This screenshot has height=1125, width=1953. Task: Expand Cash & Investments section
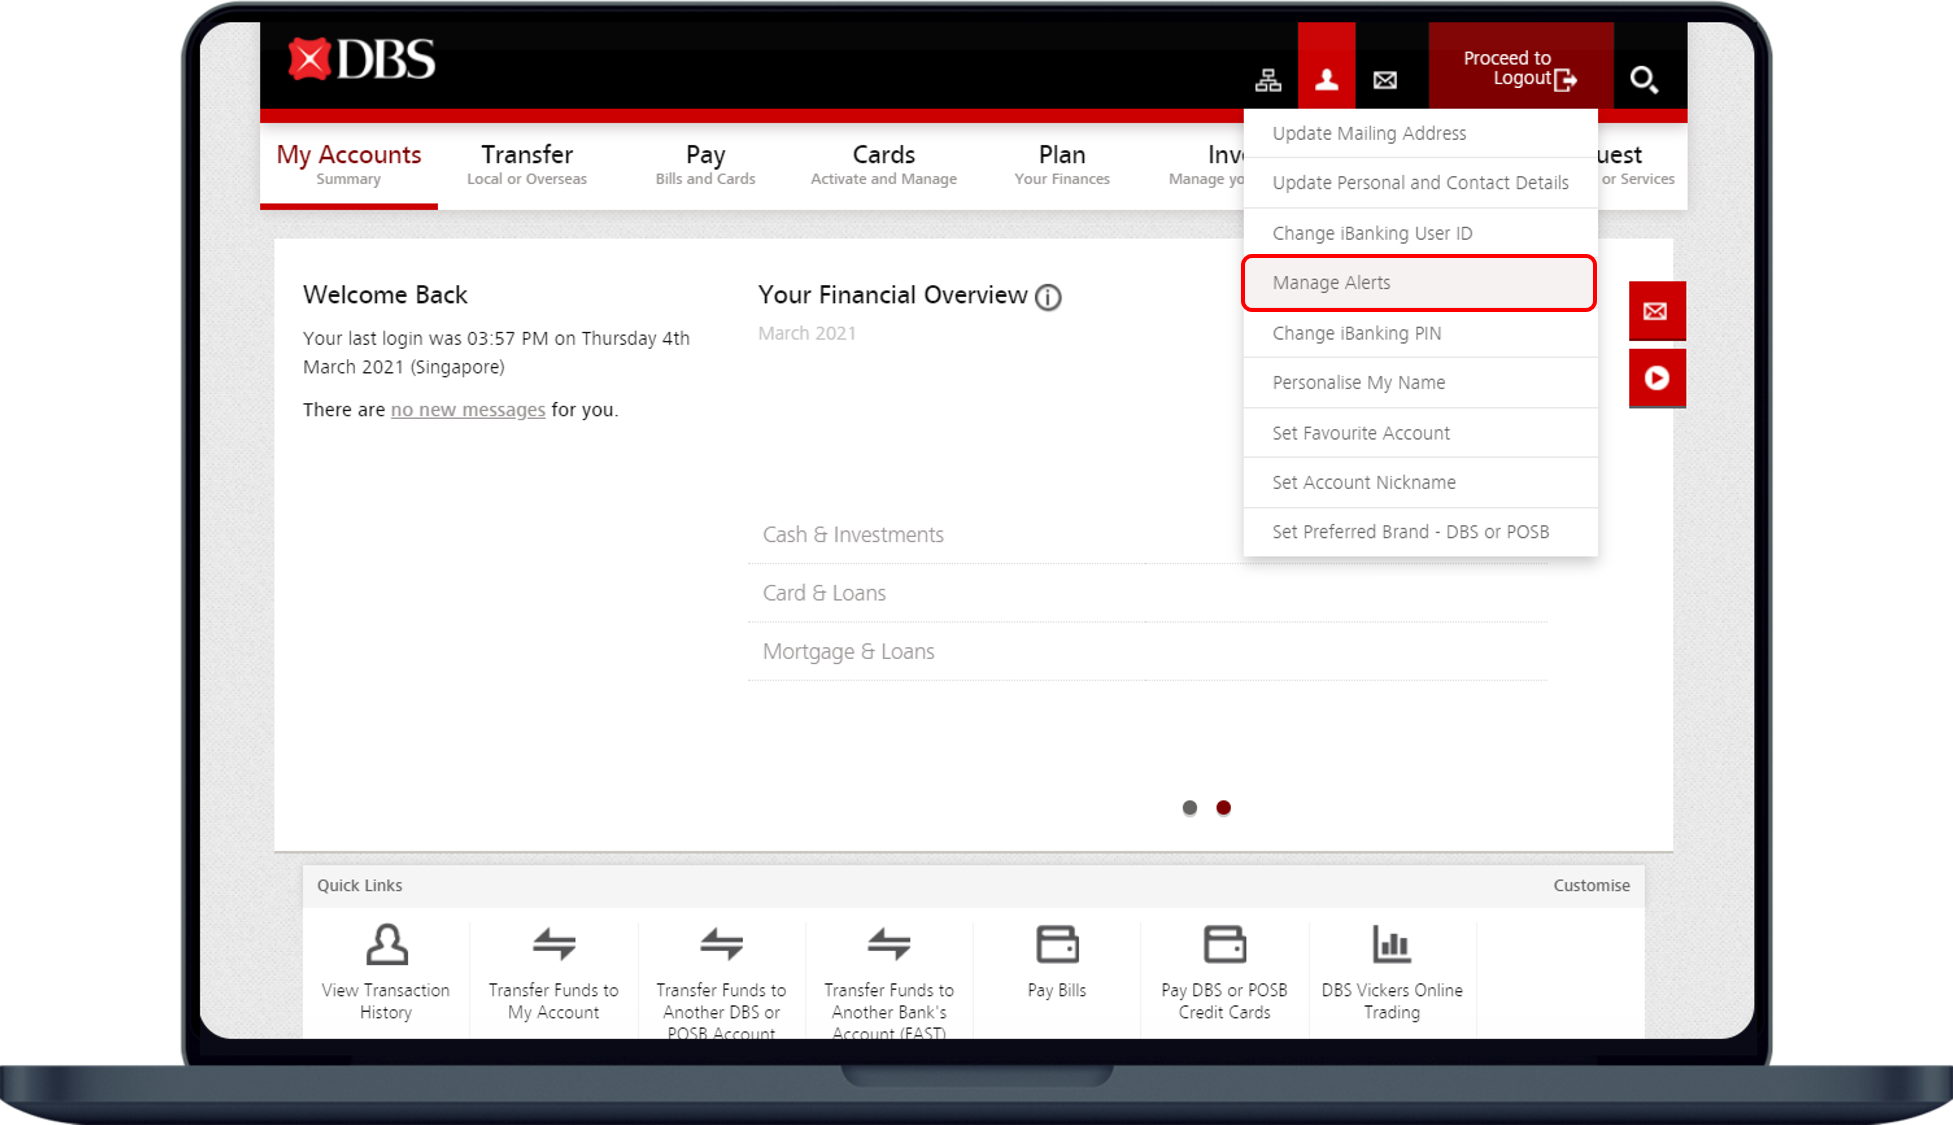click(853, 535)
